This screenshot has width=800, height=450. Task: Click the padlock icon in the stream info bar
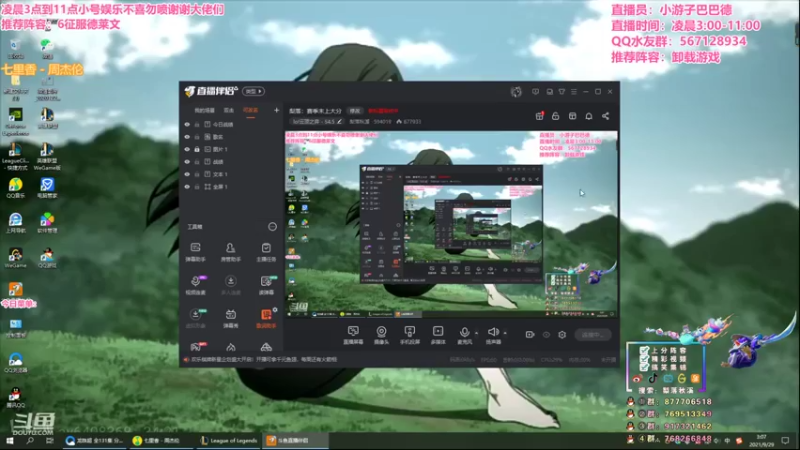point(556,116)
